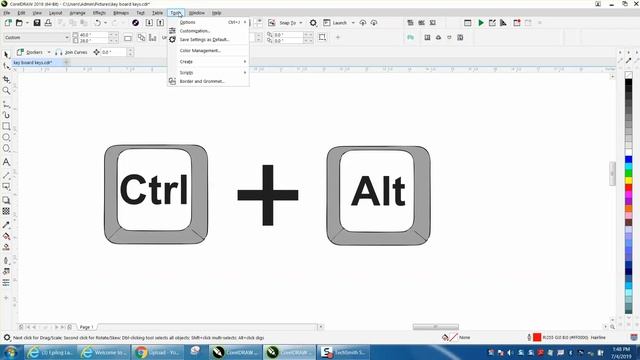Click the Print icon
Viewport: 640px width, 360px height.
tap(48, 23)
